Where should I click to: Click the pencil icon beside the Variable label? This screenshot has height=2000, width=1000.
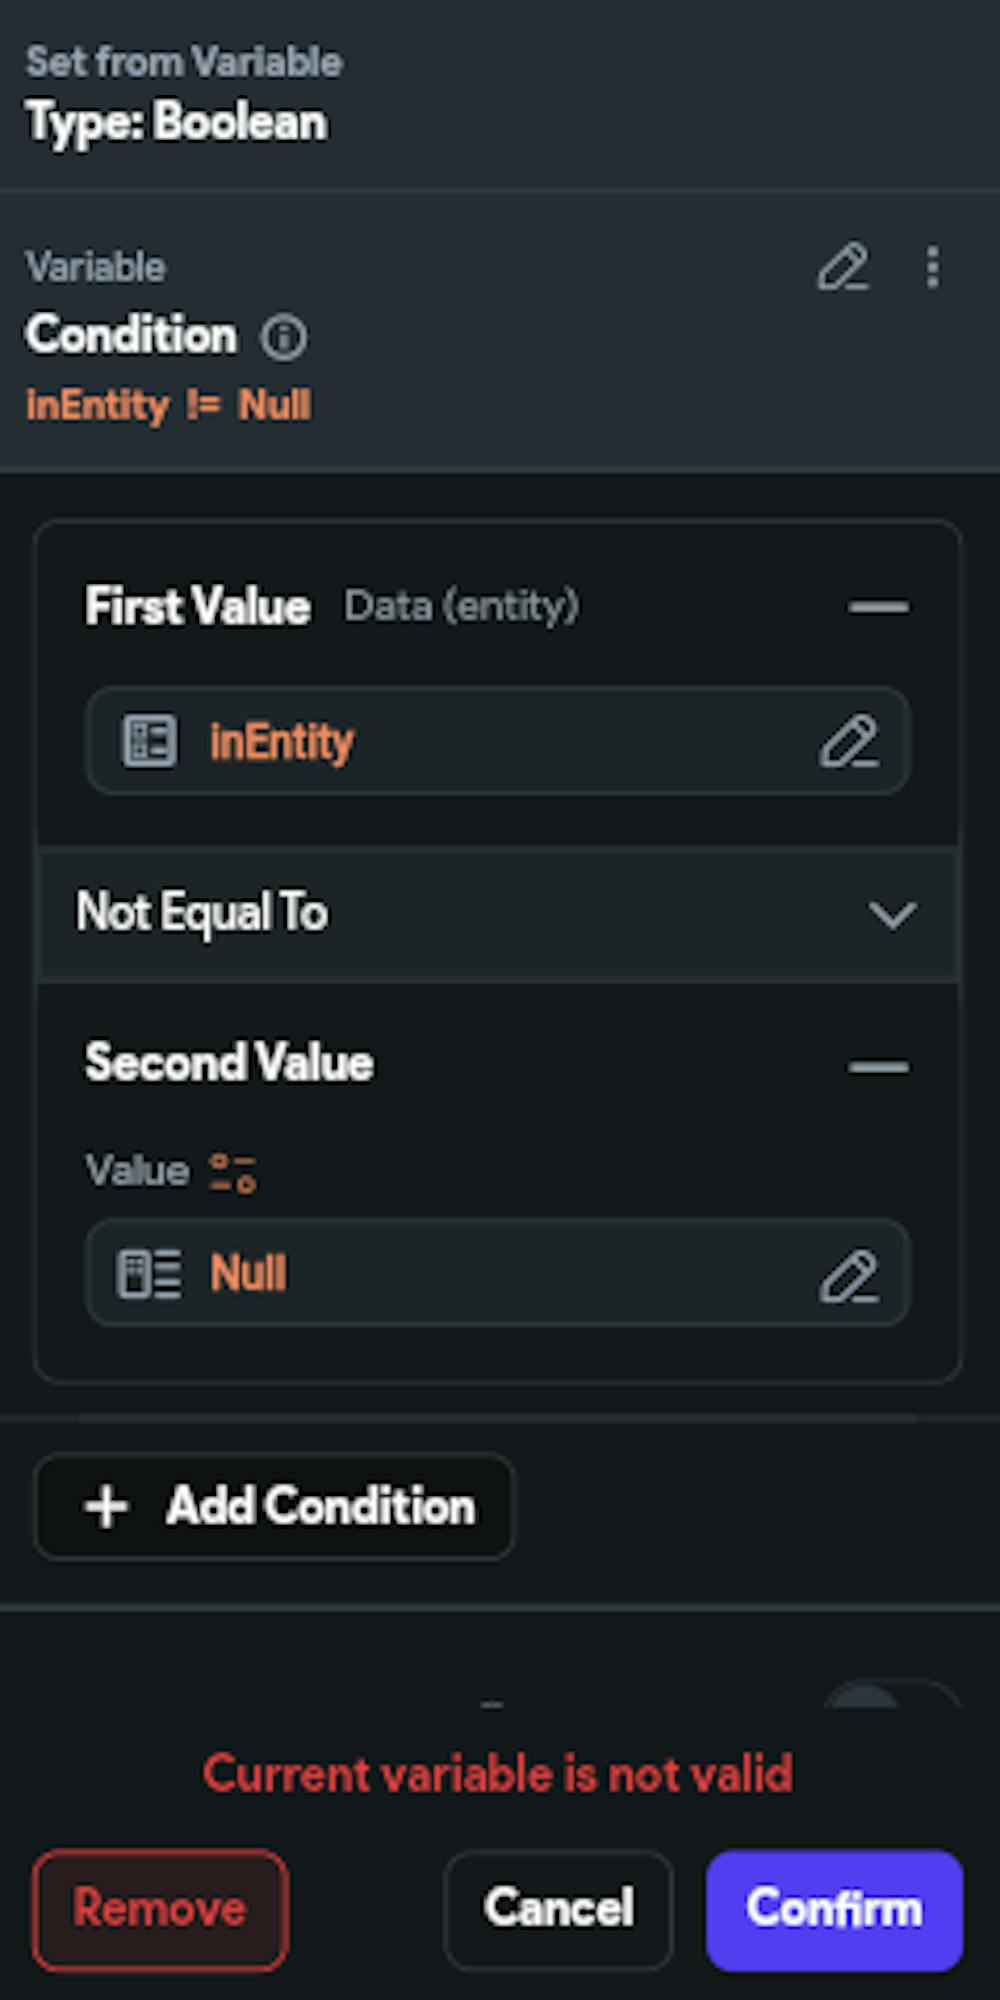tap(842, 268)
